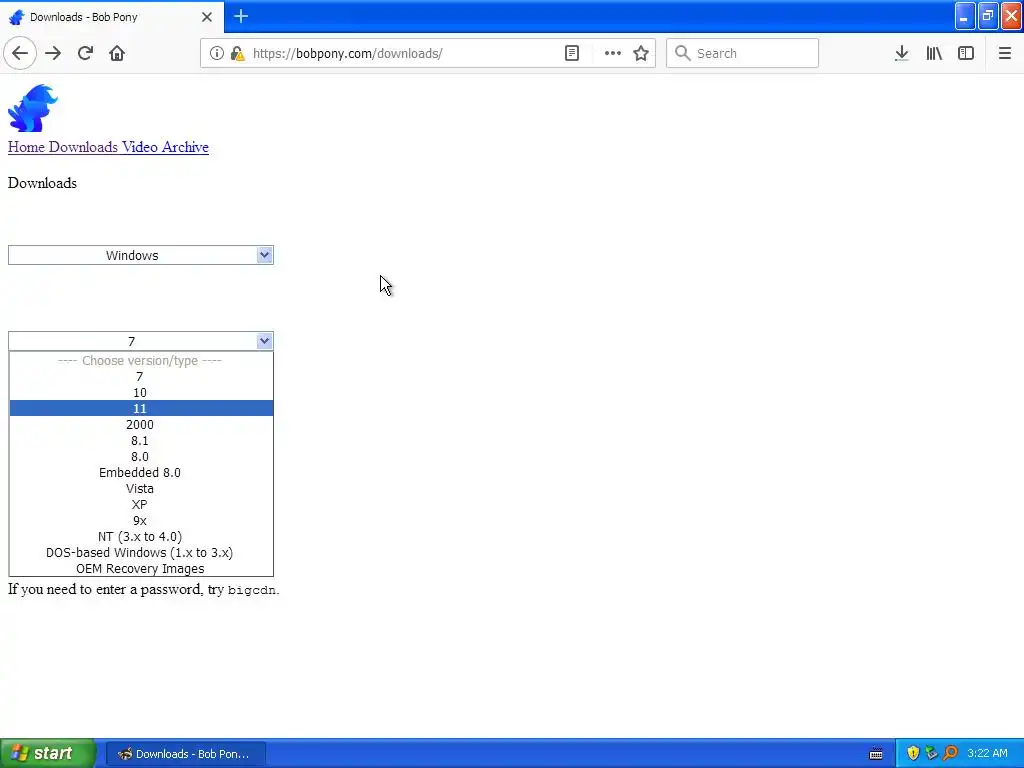Go forward with the forward arrow

pos(53,54)
